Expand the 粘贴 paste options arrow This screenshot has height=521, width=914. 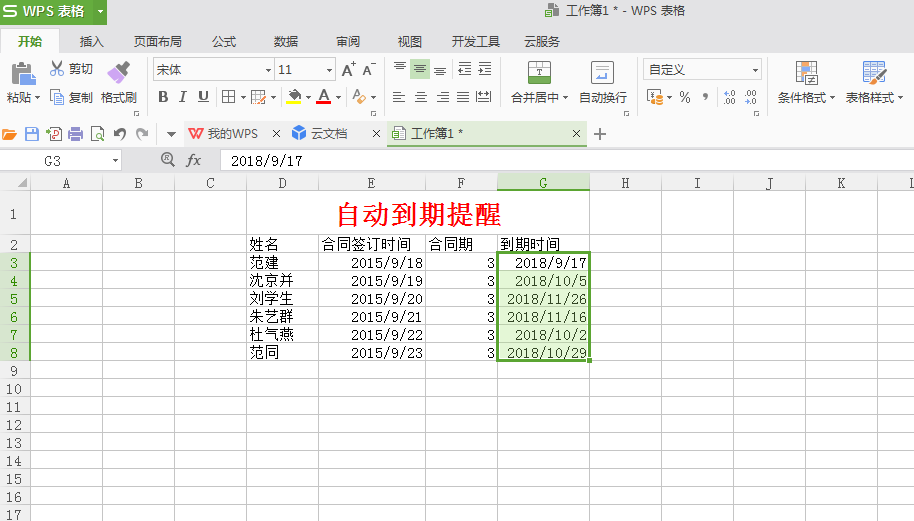tap(37, 98)
